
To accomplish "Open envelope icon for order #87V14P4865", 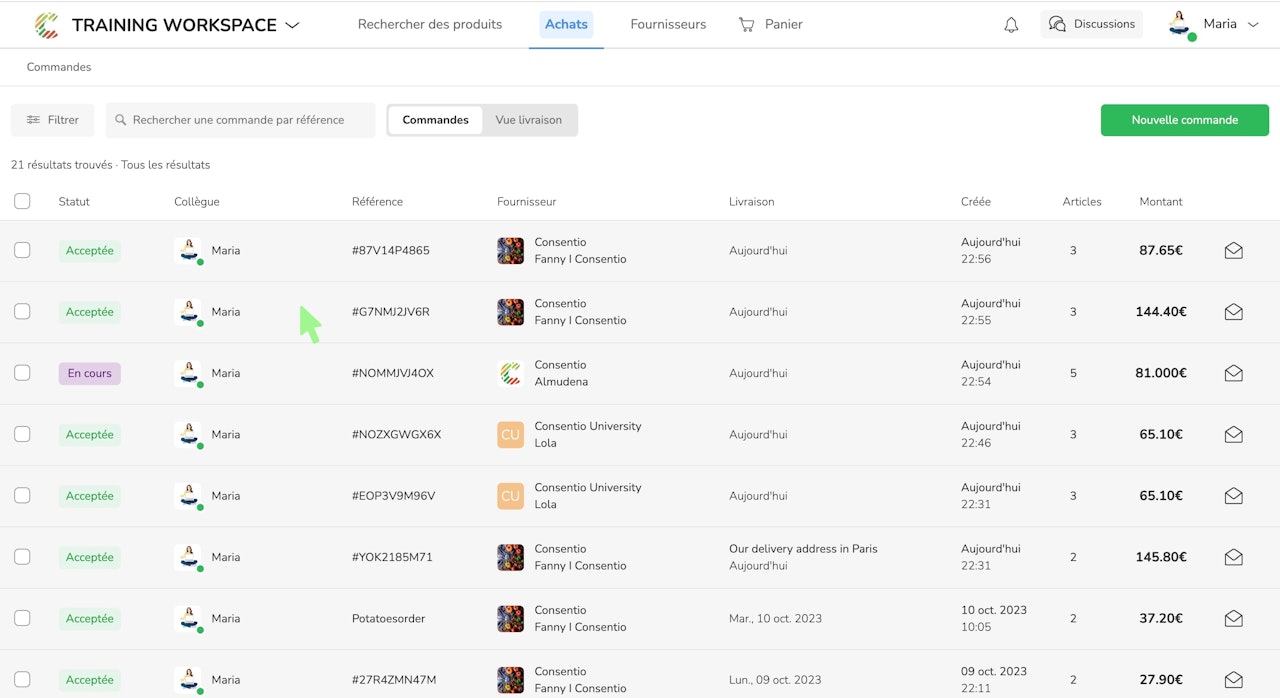I will click(1233, 251).
